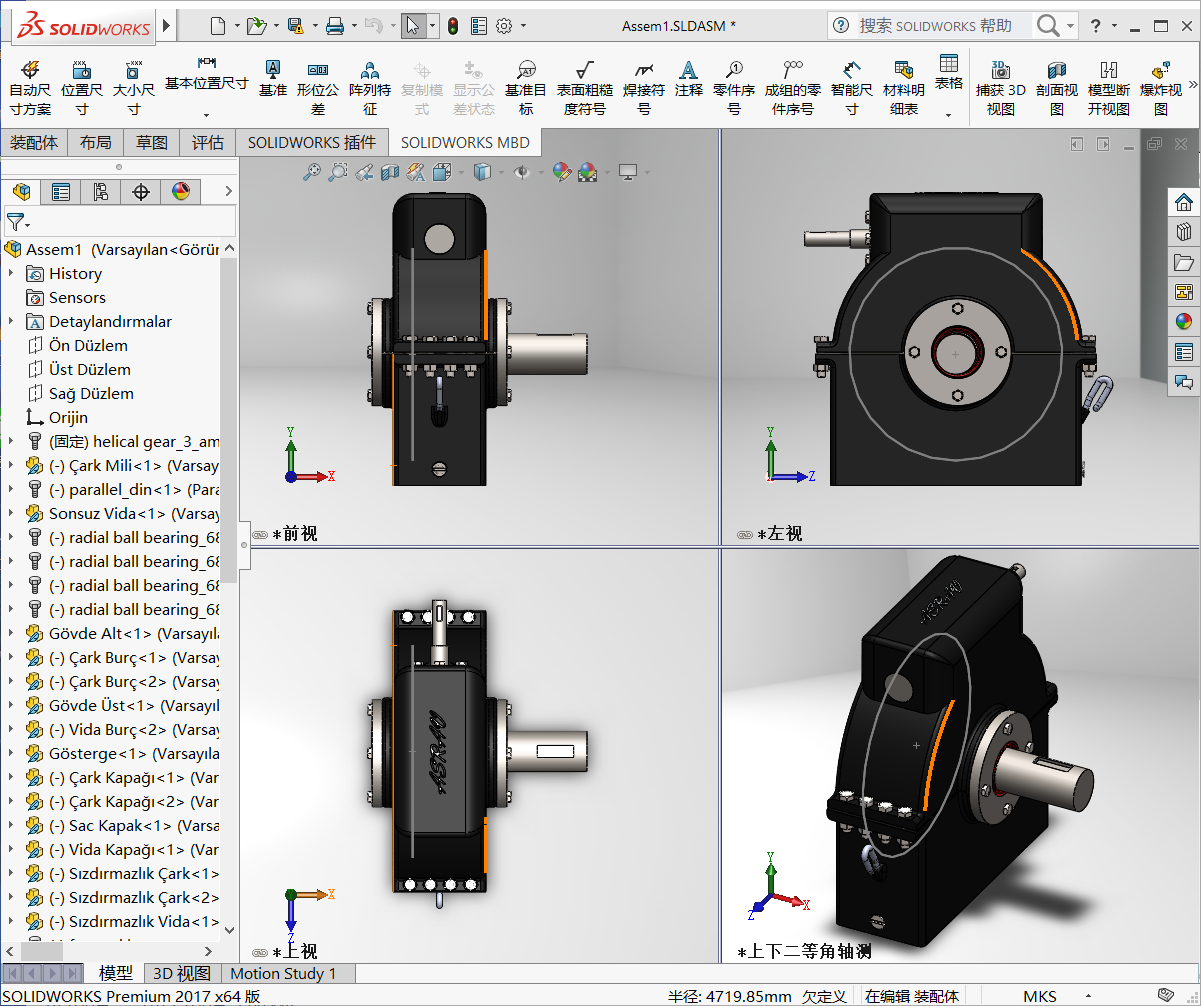Screen dimensions: 1201x1006
Task: Add a Balloon (零件序号)
Action: (x=734, y=87)
